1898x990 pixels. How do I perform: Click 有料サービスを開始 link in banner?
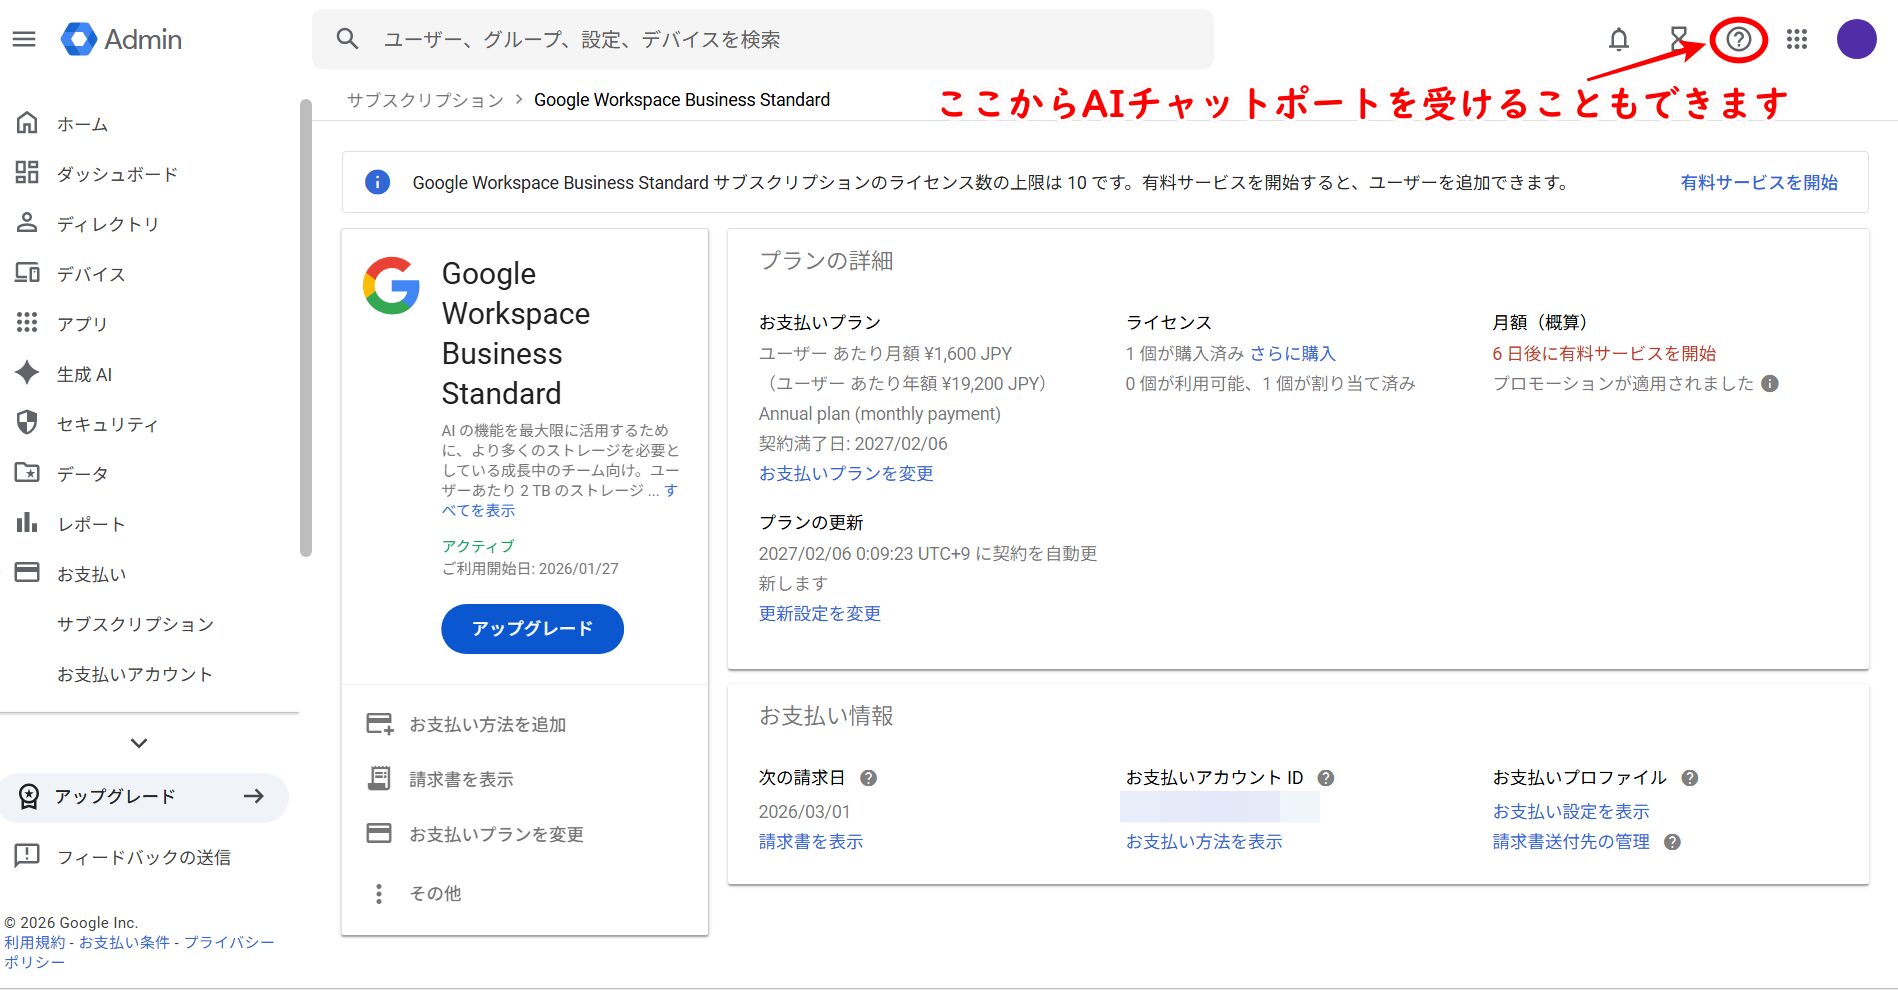1758,182
